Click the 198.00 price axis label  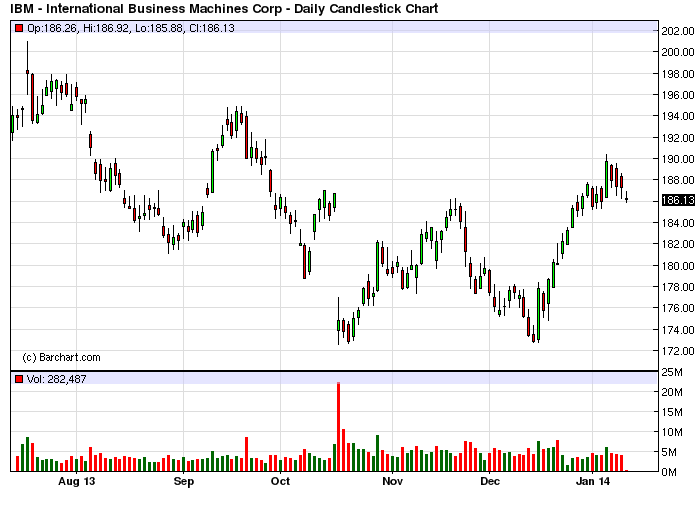click(x=678, y=74)
